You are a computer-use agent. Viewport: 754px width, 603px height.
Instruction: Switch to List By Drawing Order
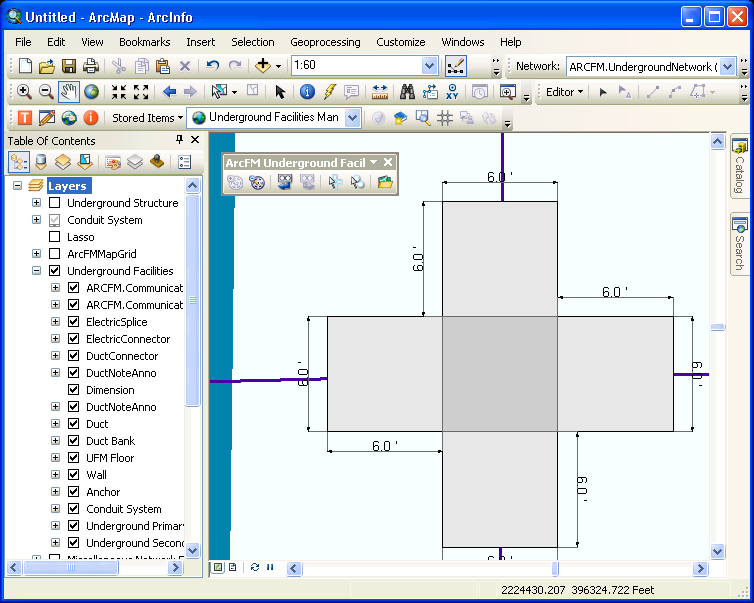(x=19, y=162)
